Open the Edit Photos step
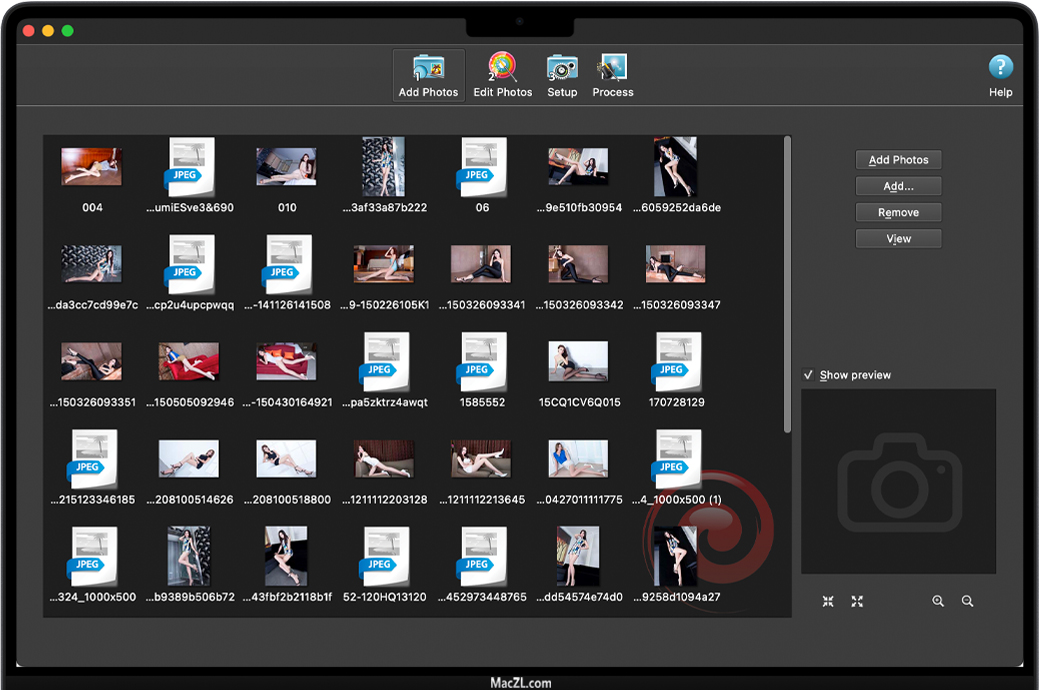This screenshot has height=690, width=1040. coord(502,75)
